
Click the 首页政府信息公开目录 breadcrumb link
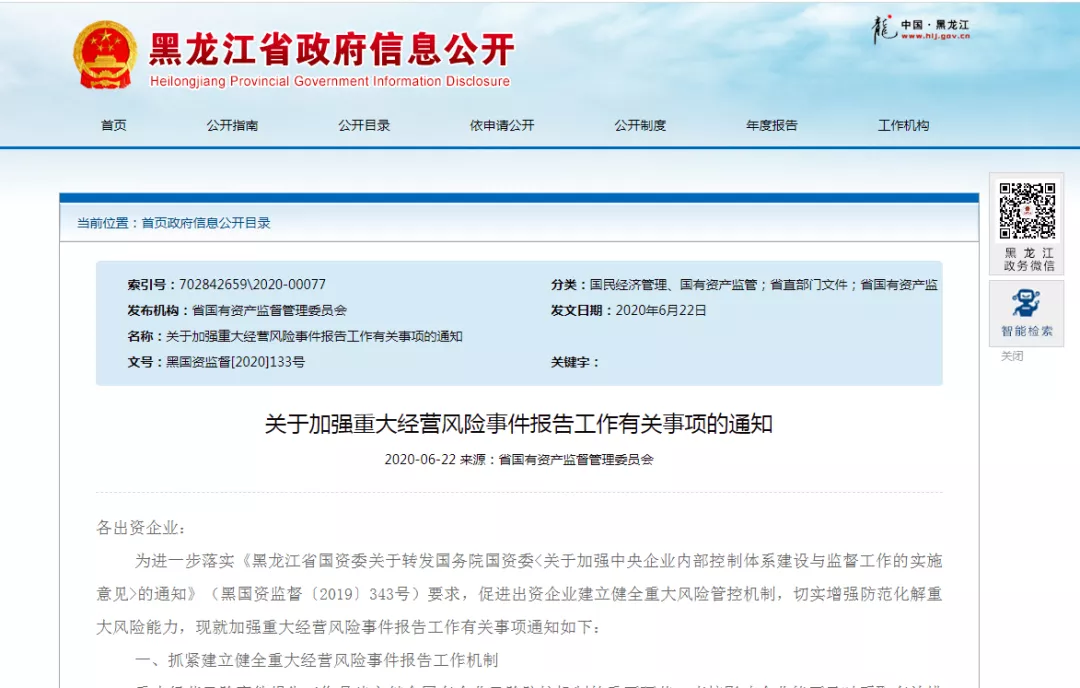[x=205, y=223]
